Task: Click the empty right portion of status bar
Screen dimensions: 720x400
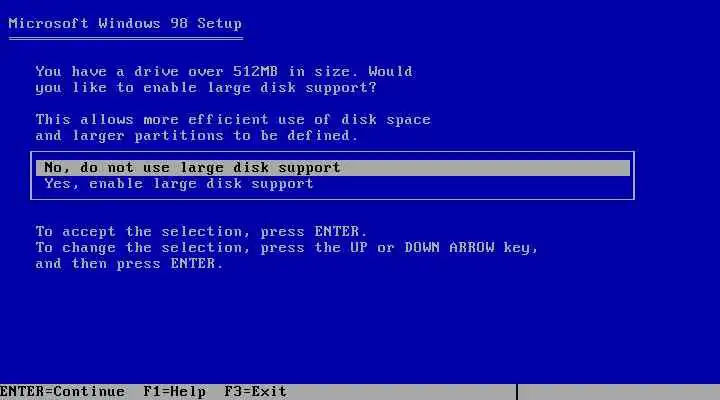Action: (x=619, y=392)
